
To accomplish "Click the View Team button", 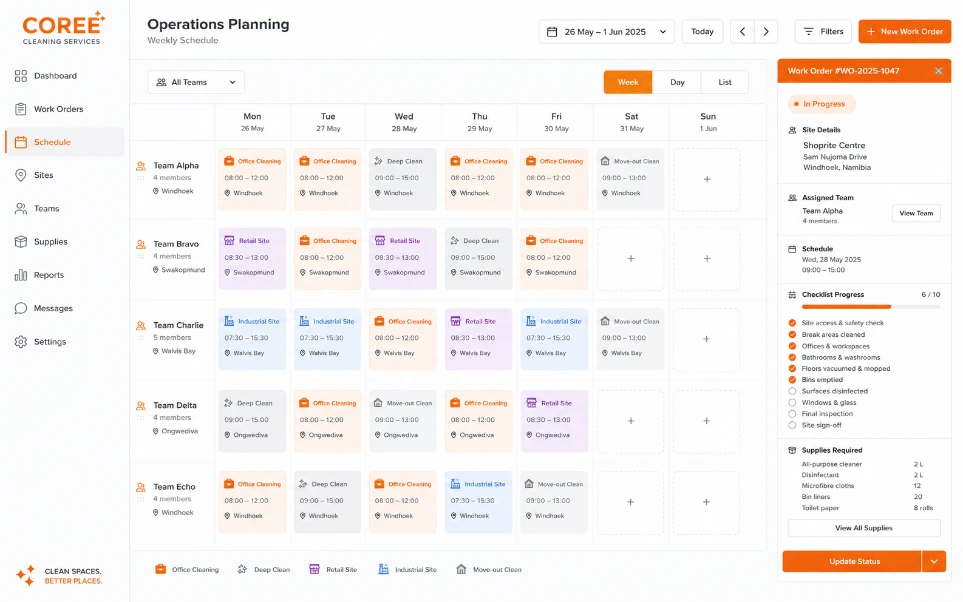I will click(x=916, y=213).
